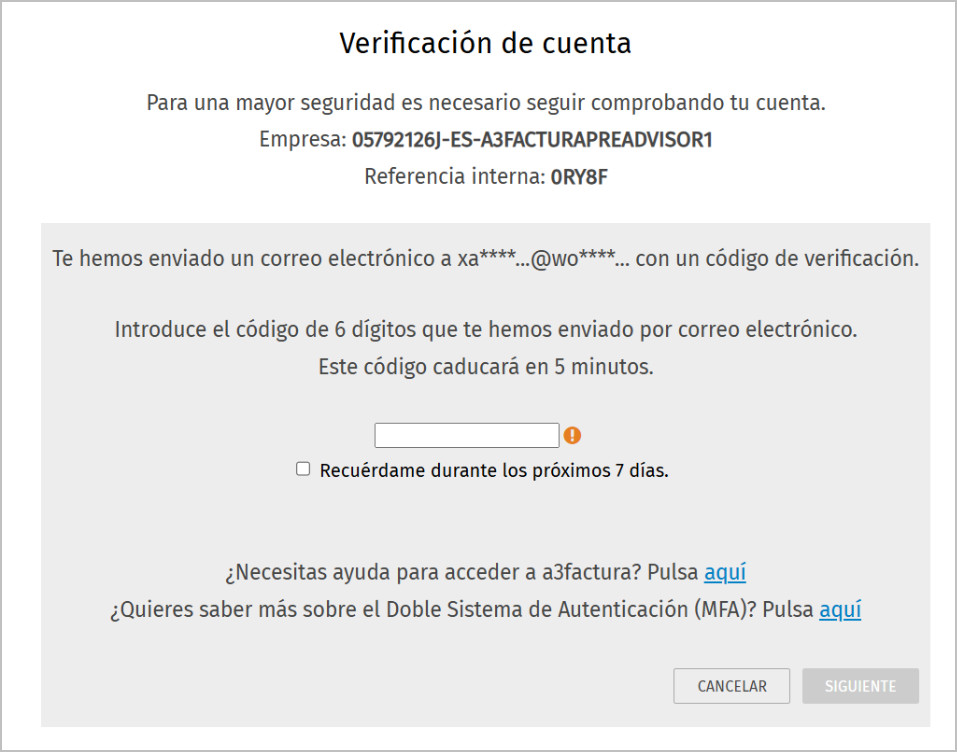
Task: Click the SIGUIENTE button
Action: click(x=861, y=685)
